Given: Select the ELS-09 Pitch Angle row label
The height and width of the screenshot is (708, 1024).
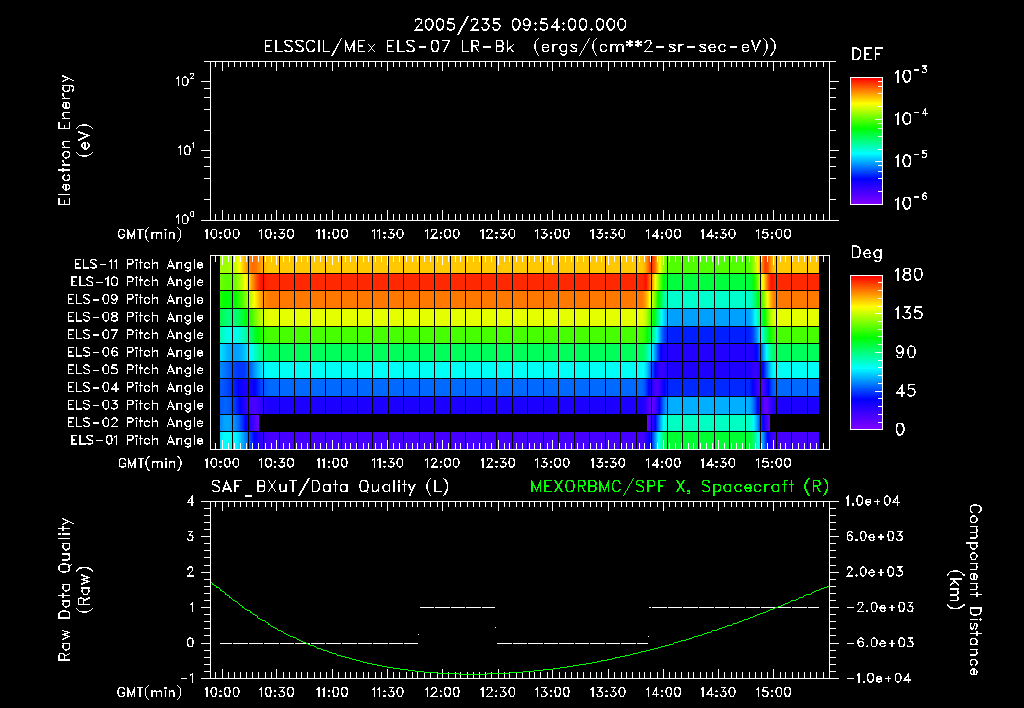Looking at the screenshot, I should [135, 300].
